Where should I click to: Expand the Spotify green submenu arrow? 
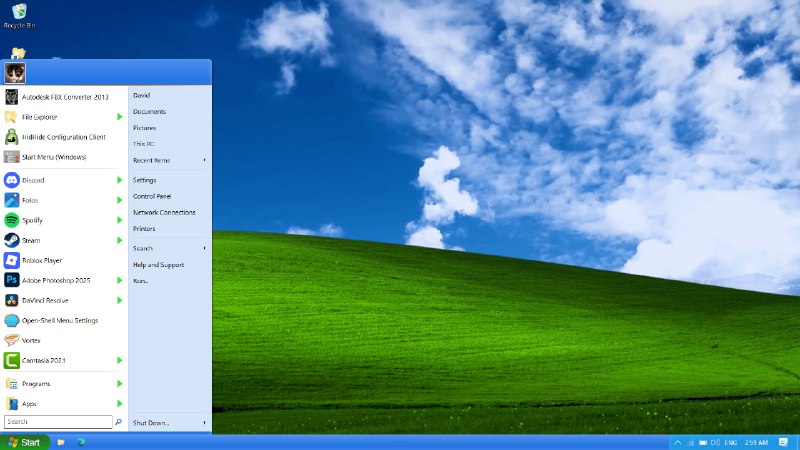tap(119, 220)
